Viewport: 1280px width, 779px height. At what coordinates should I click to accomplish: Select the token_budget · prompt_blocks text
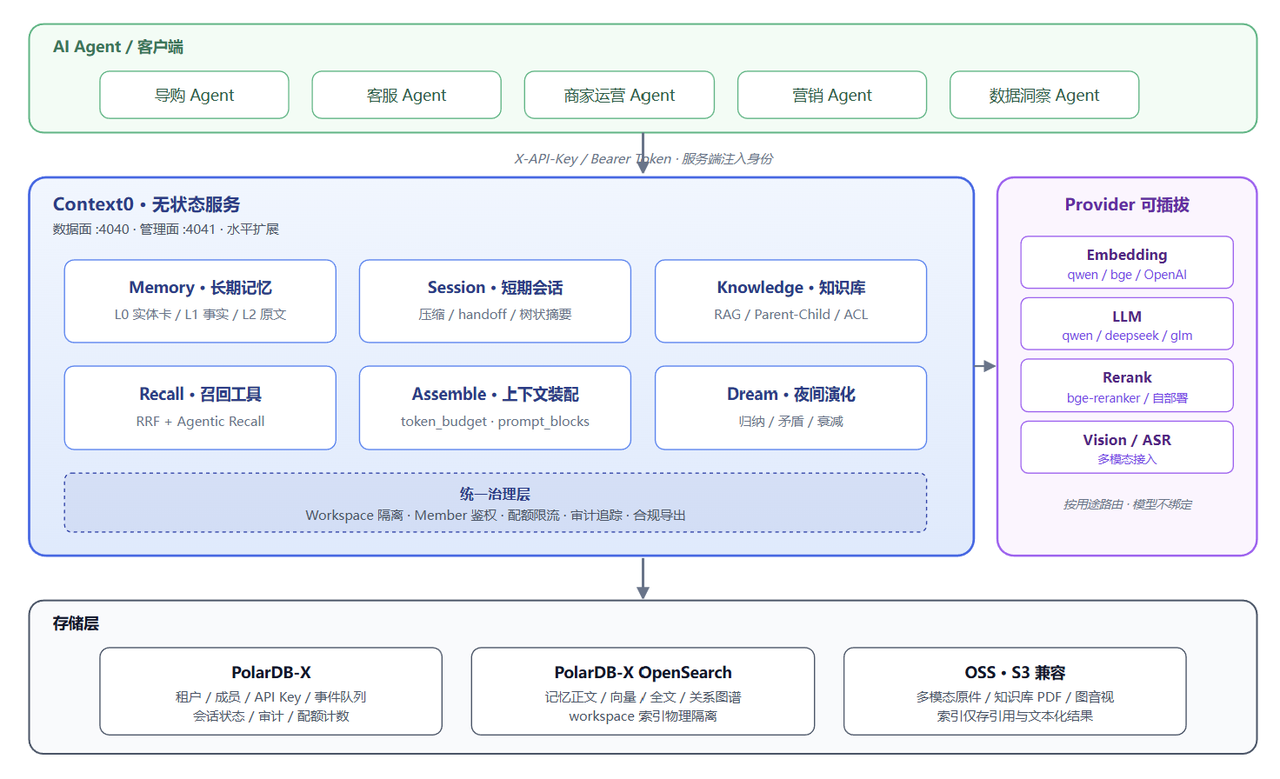point(495,421)
